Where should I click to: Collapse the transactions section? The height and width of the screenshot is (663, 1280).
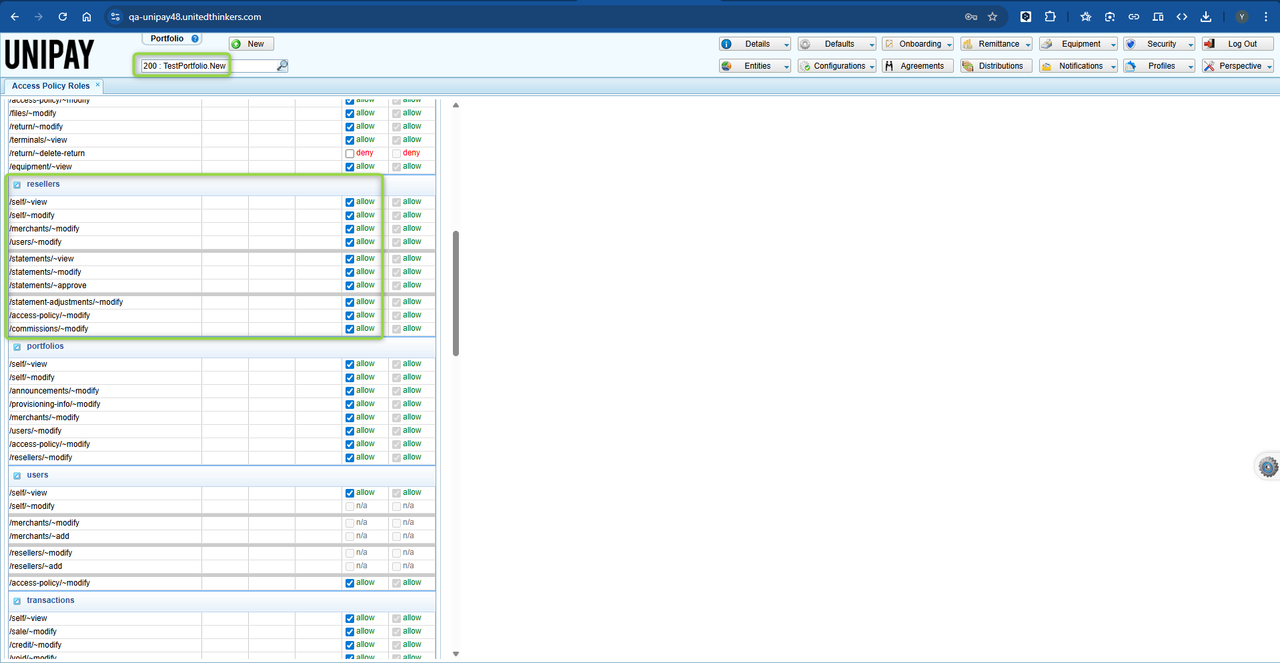click(x=17, y=601)
